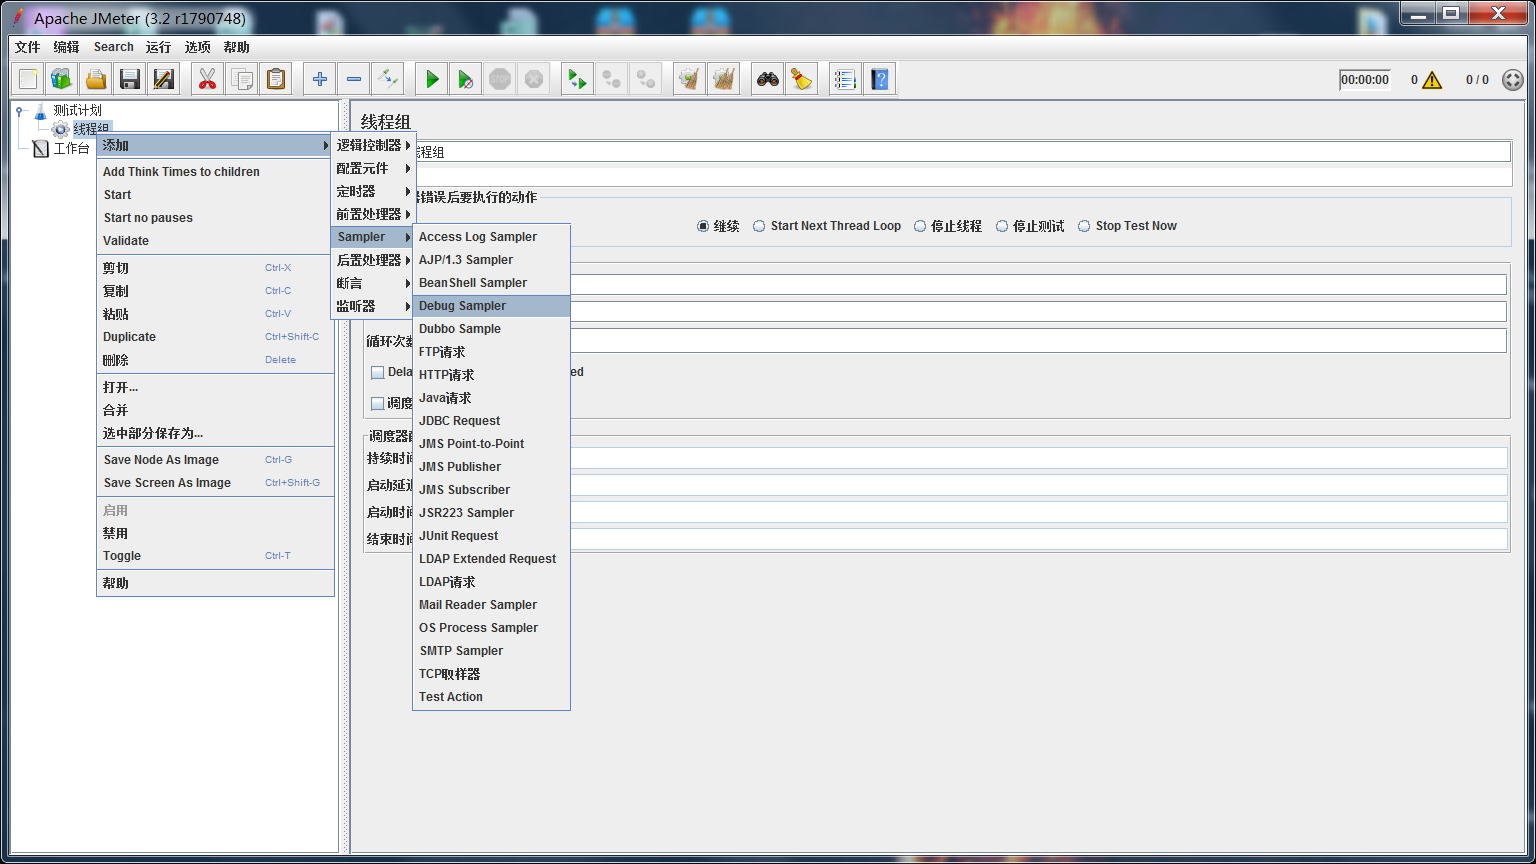
Task: Click Validate in context menu
Action: 215,241
